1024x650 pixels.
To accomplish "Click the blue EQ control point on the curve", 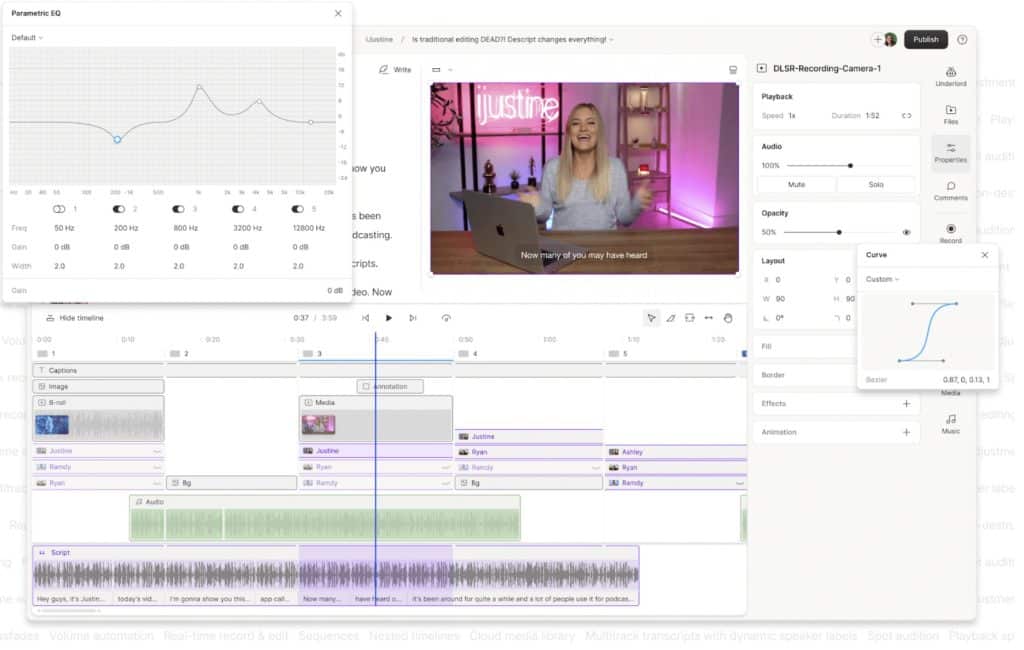I will click(118, 140).
